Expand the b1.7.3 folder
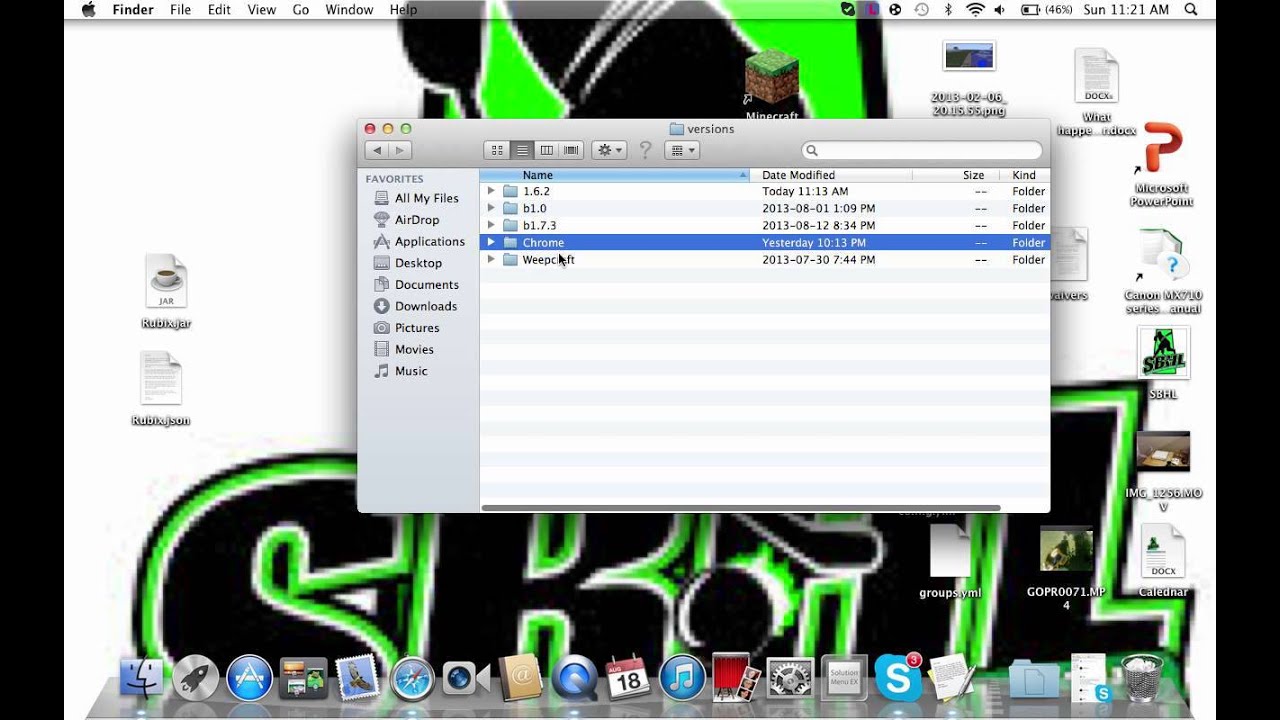The image size is (1280, 720). [491, 225]
